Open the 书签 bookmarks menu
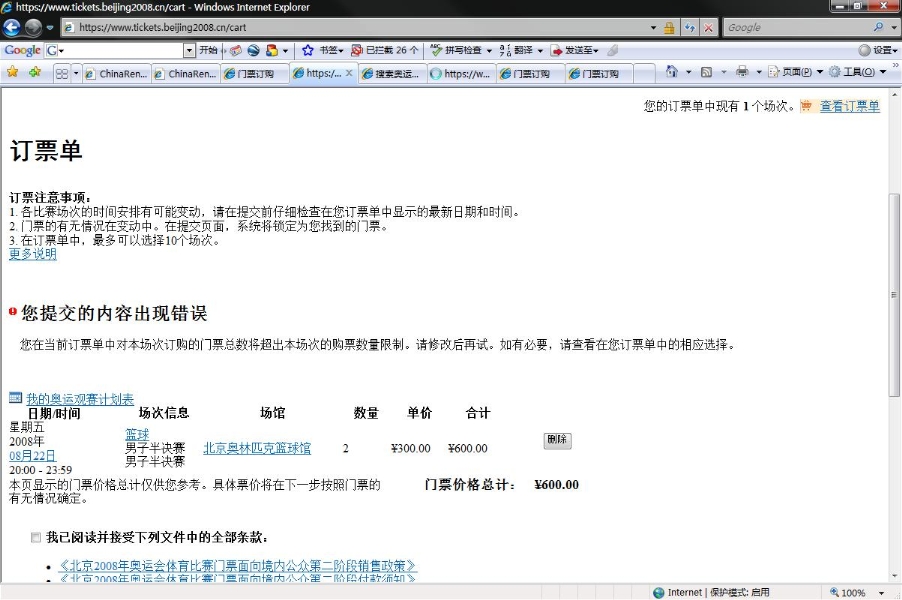902x600 pixels. (331, 50)
